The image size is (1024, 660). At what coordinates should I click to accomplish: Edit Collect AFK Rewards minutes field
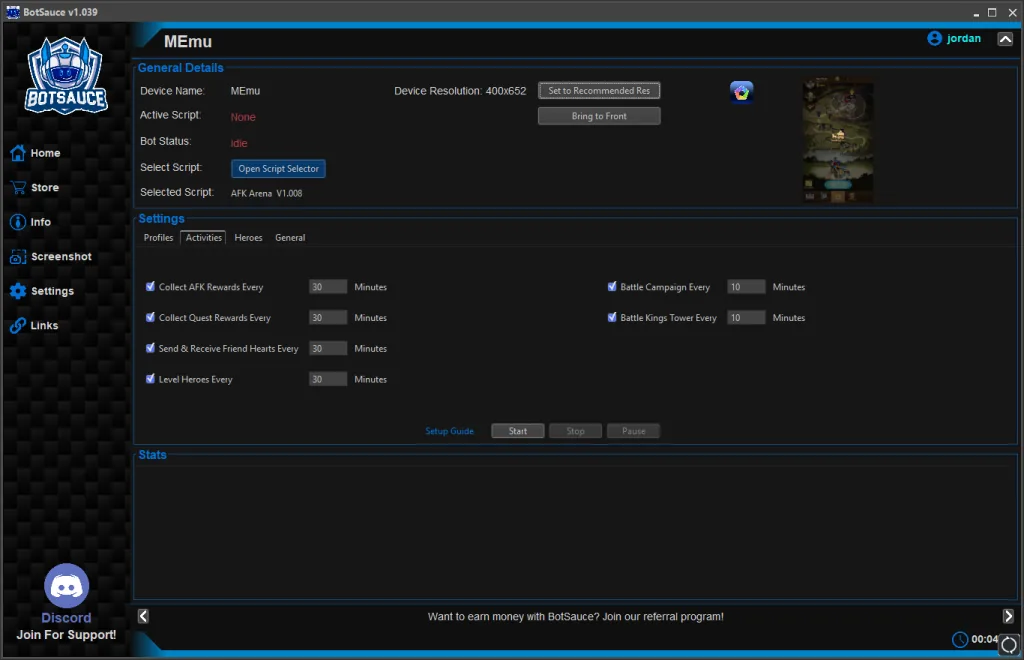point(328,287)
